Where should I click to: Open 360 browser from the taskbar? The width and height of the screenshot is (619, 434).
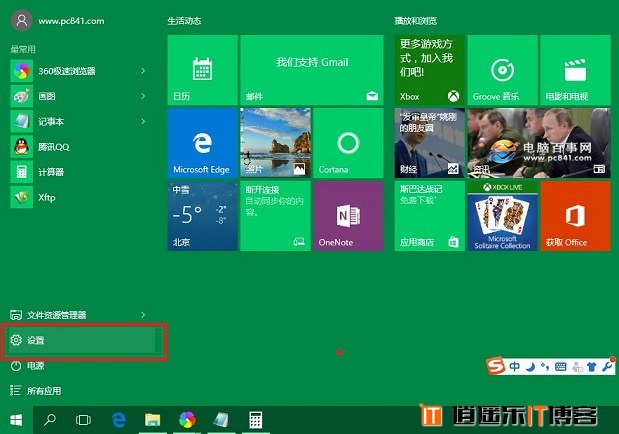tap(187, 420)
